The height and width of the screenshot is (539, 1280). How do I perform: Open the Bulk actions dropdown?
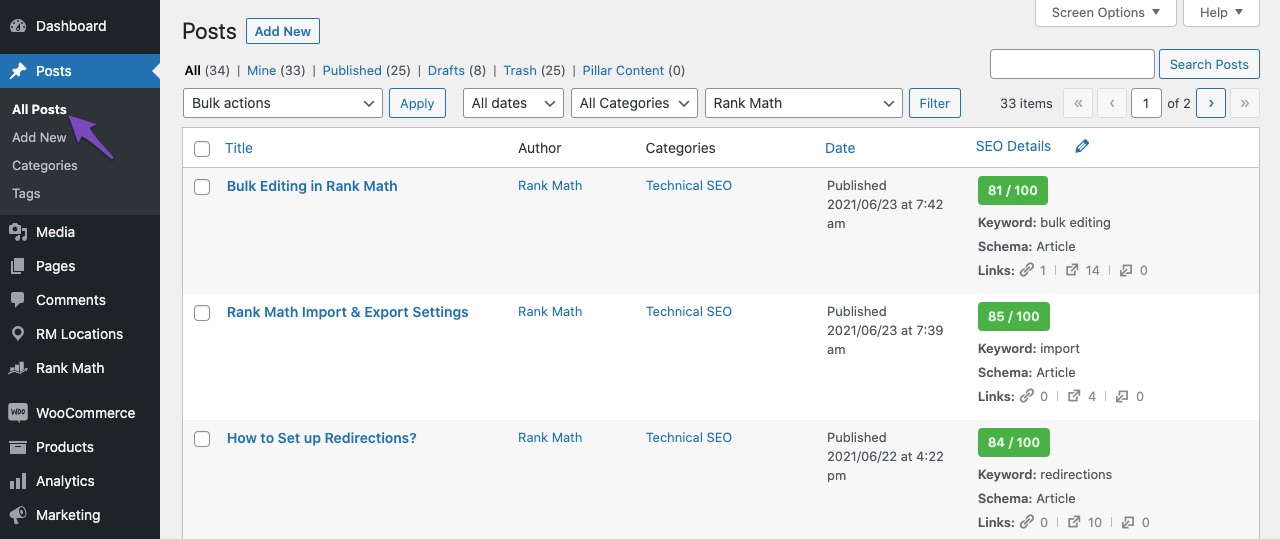coord(283,103)
